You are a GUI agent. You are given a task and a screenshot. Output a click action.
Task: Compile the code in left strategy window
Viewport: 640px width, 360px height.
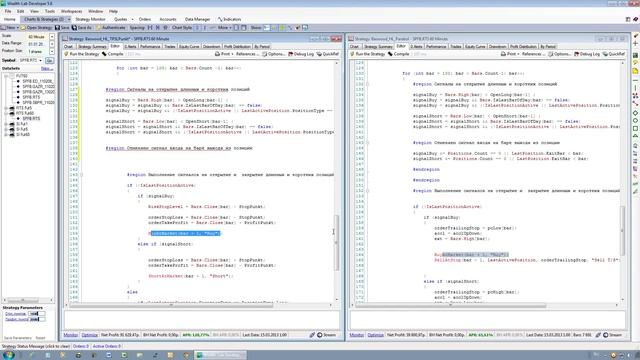click(113, 54)
